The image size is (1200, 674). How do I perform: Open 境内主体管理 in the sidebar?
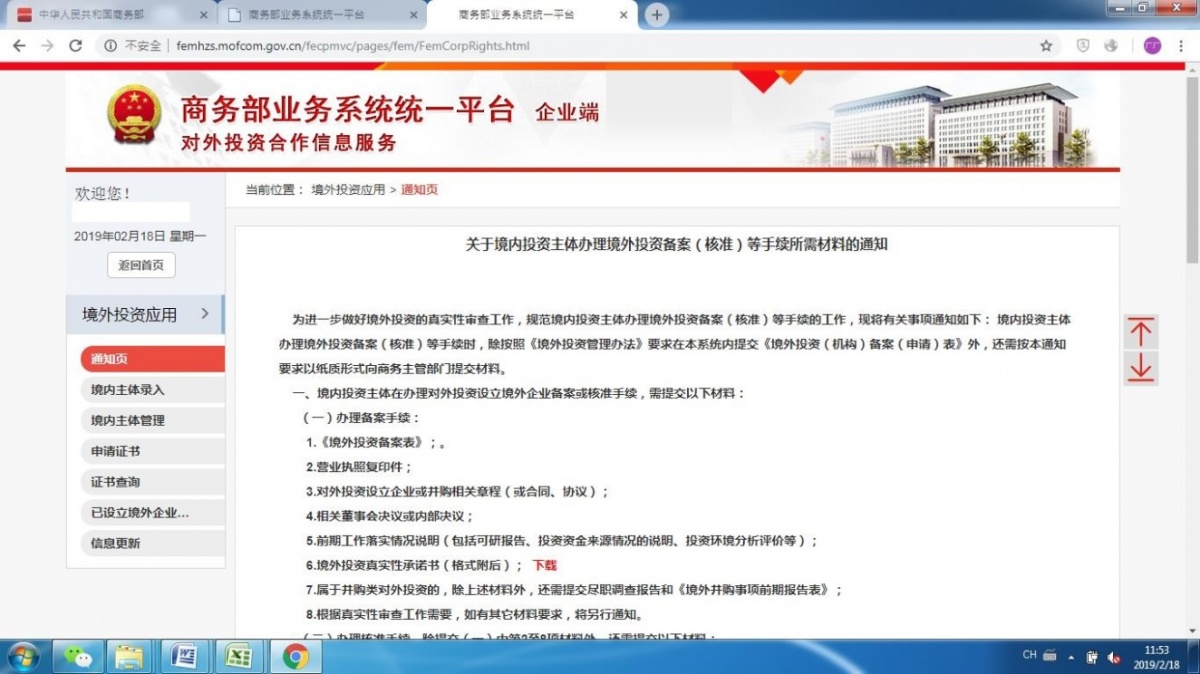[152, 421]
